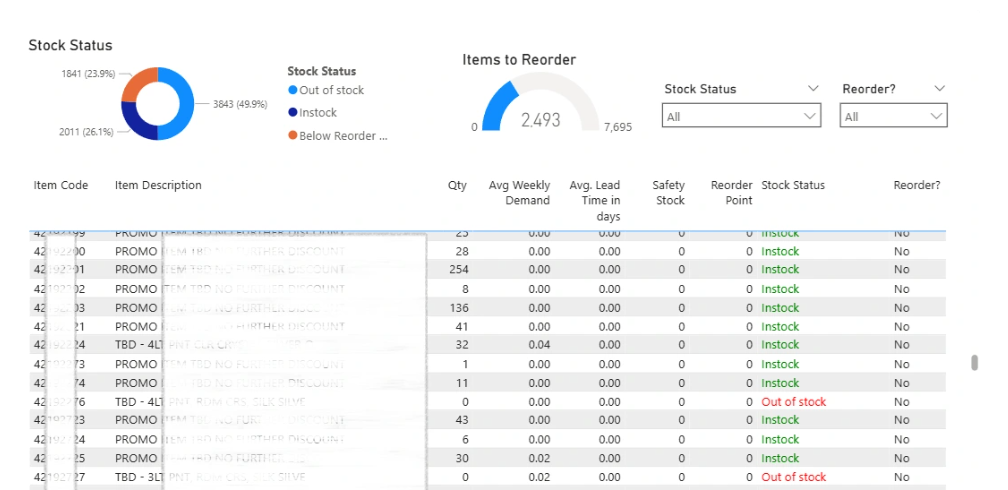Click the gauge value 2,493
1008x490 pixels.
pos(541,120)
